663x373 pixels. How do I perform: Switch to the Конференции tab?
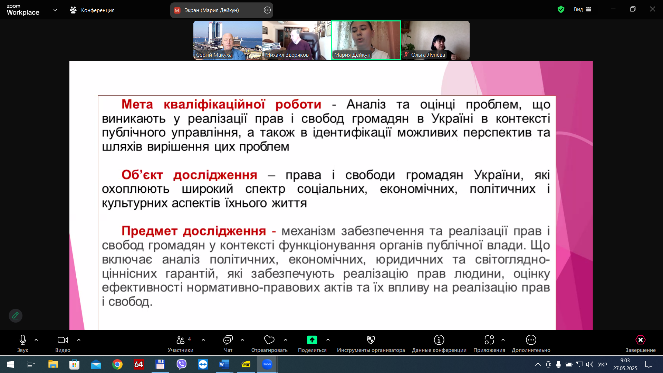coord(92,10)
